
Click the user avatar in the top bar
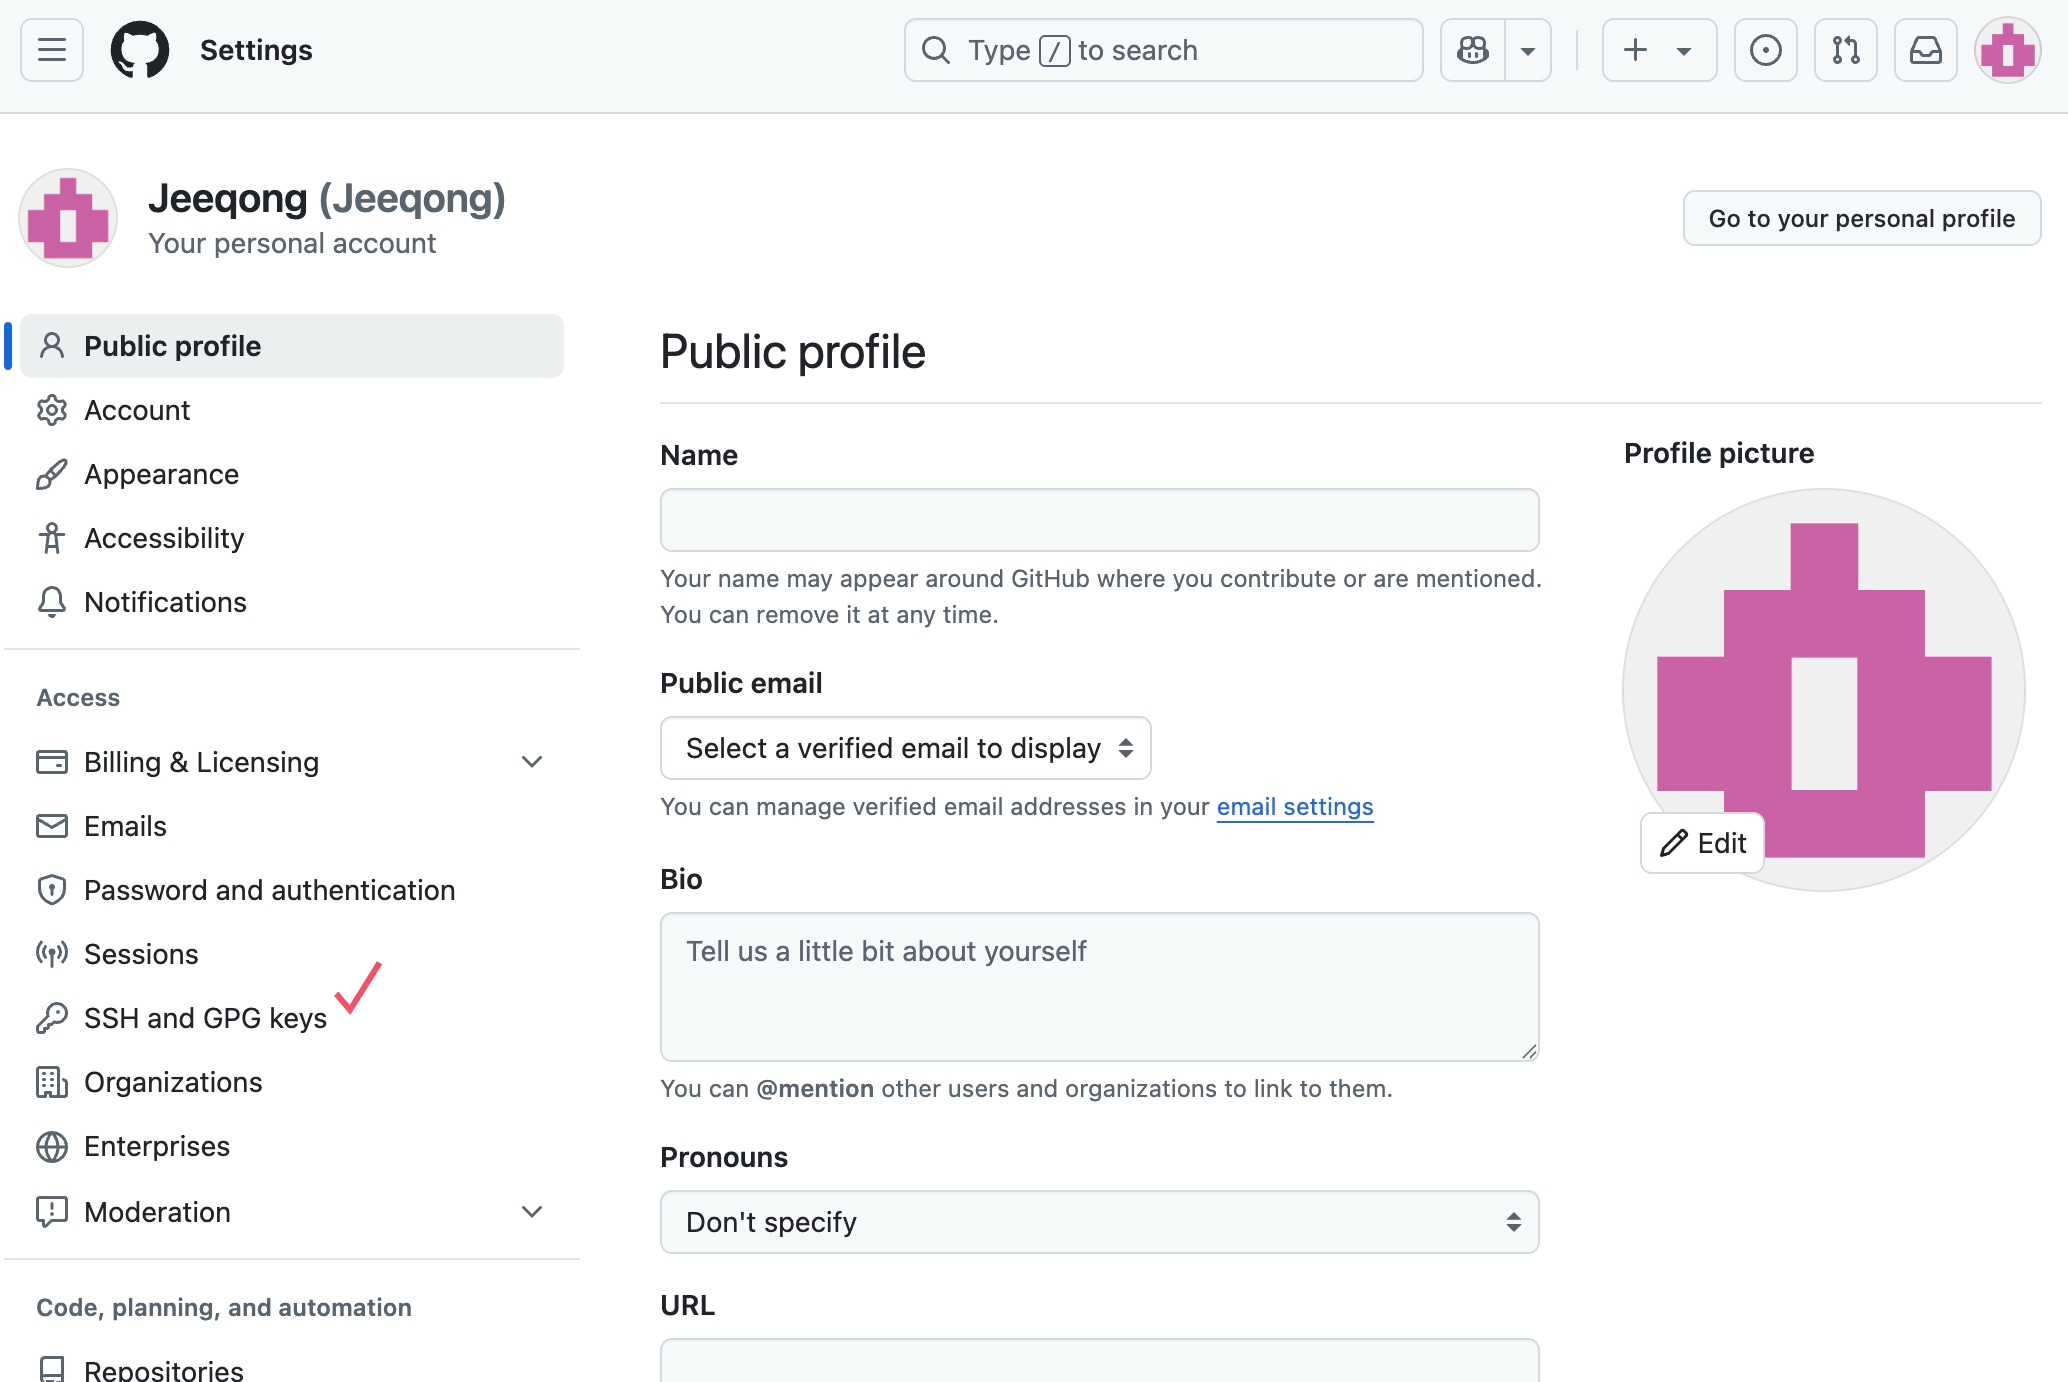click(2007, 50)
